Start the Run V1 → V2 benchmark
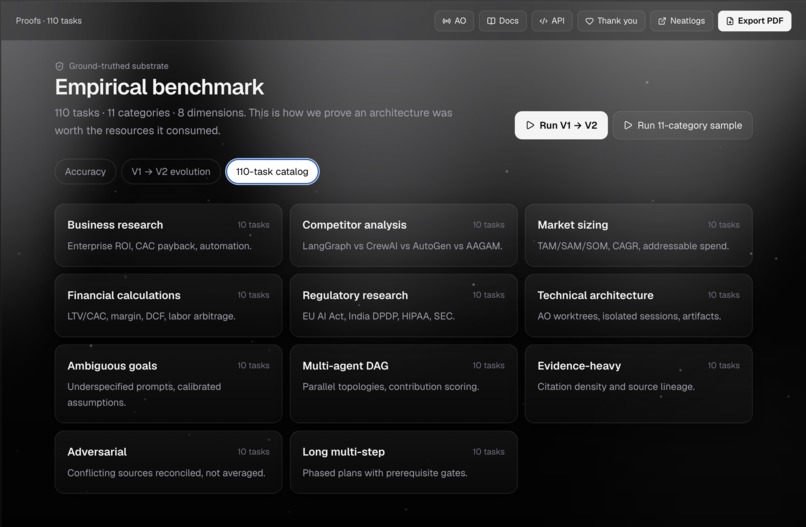The height and width of the screenshot is (527, 806). pyautogui.click(x=561, y=125)
